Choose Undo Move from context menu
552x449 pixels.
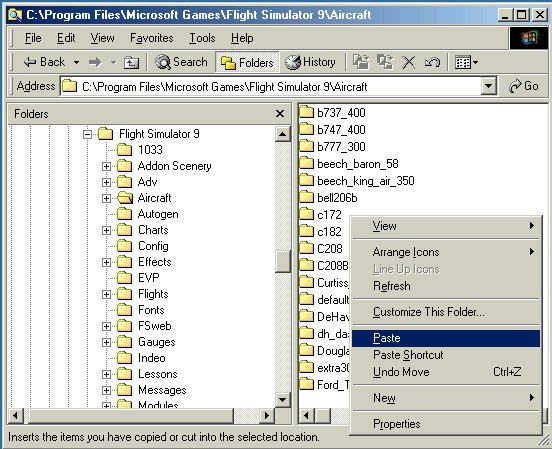446,372
